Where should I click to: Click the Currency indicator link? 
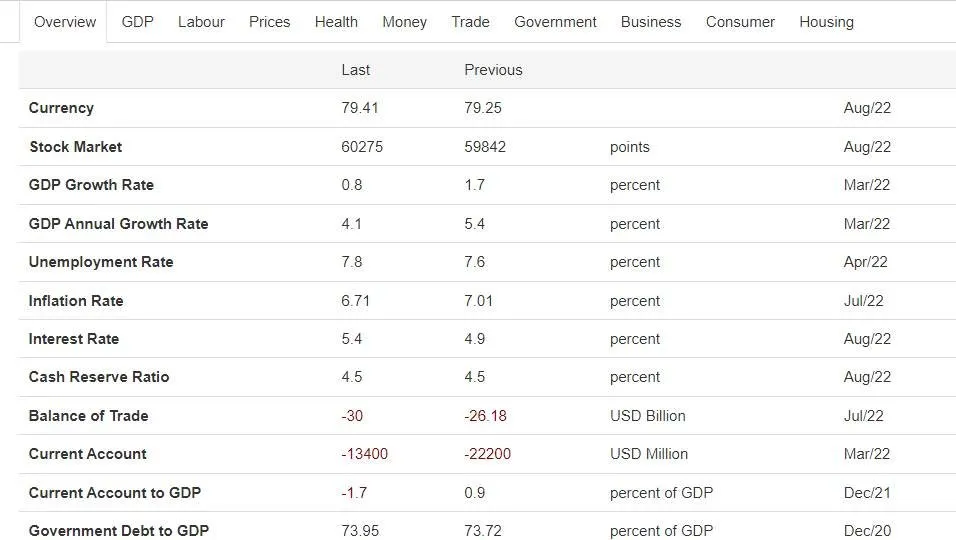coord(61,108)
